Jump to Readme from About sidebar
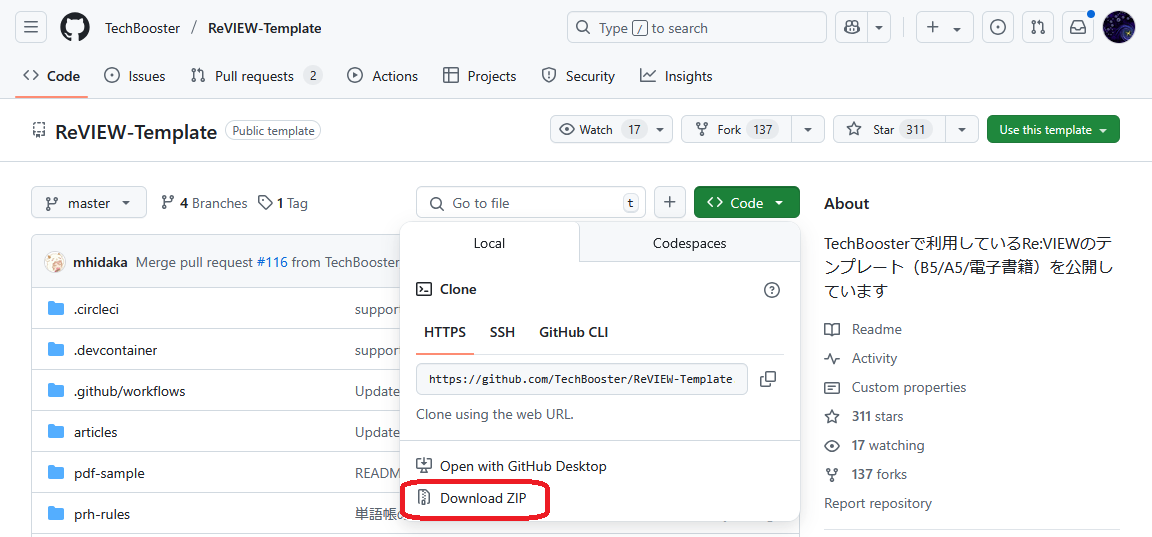The image size is (1152, 537). pos(863,329)
